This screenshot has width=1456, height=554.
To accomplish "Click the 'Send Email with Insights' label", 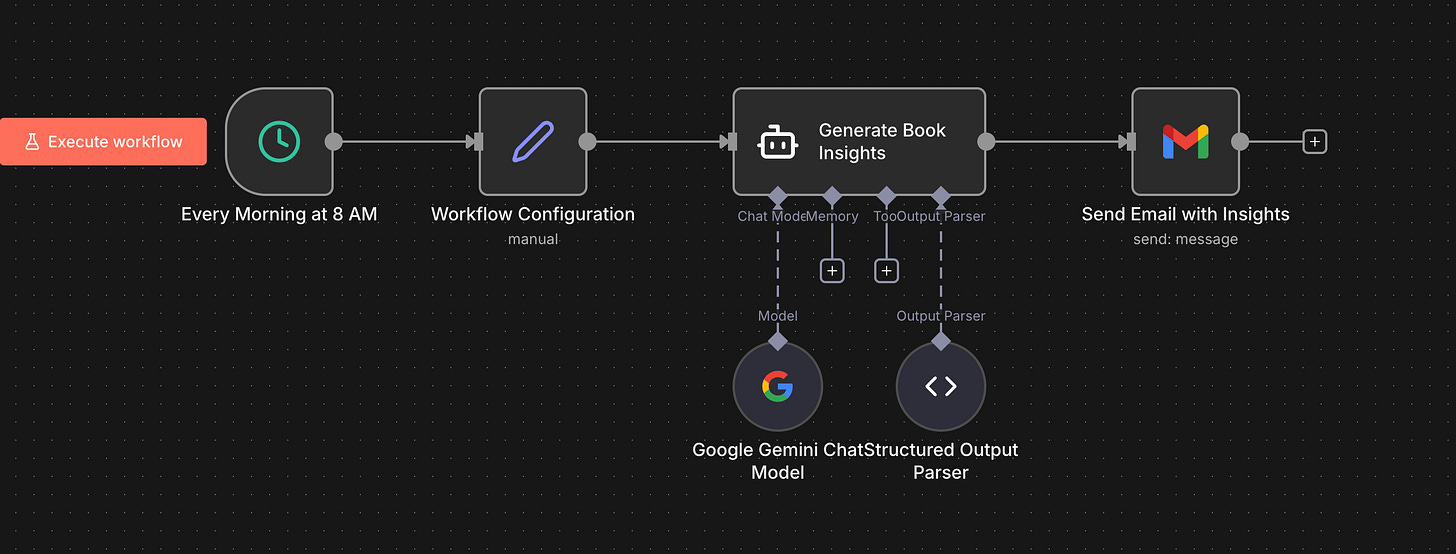I will [x=1186, y=214].
